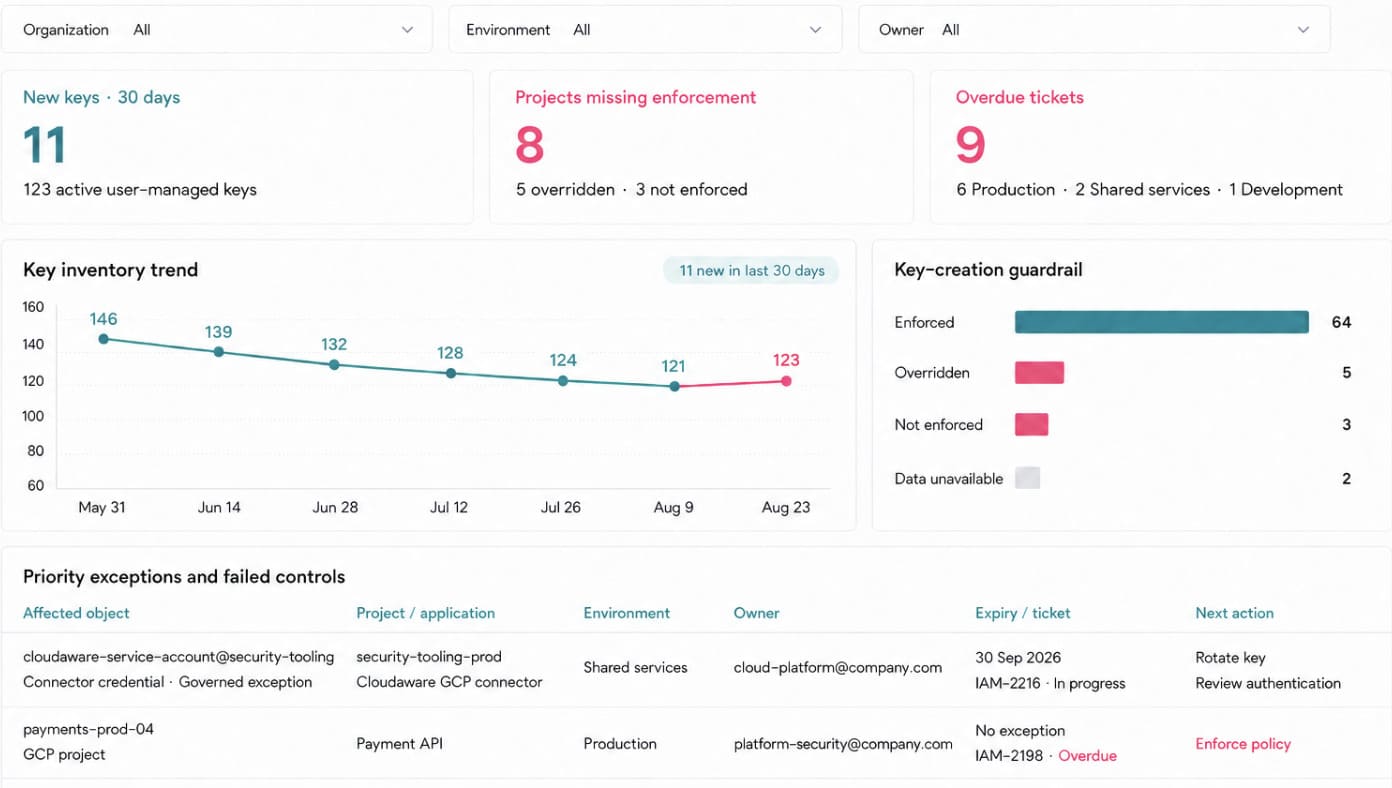Click the Jun 28 data point labeled 132
The image size is (1392, 788).
click(x=334, y=365)
